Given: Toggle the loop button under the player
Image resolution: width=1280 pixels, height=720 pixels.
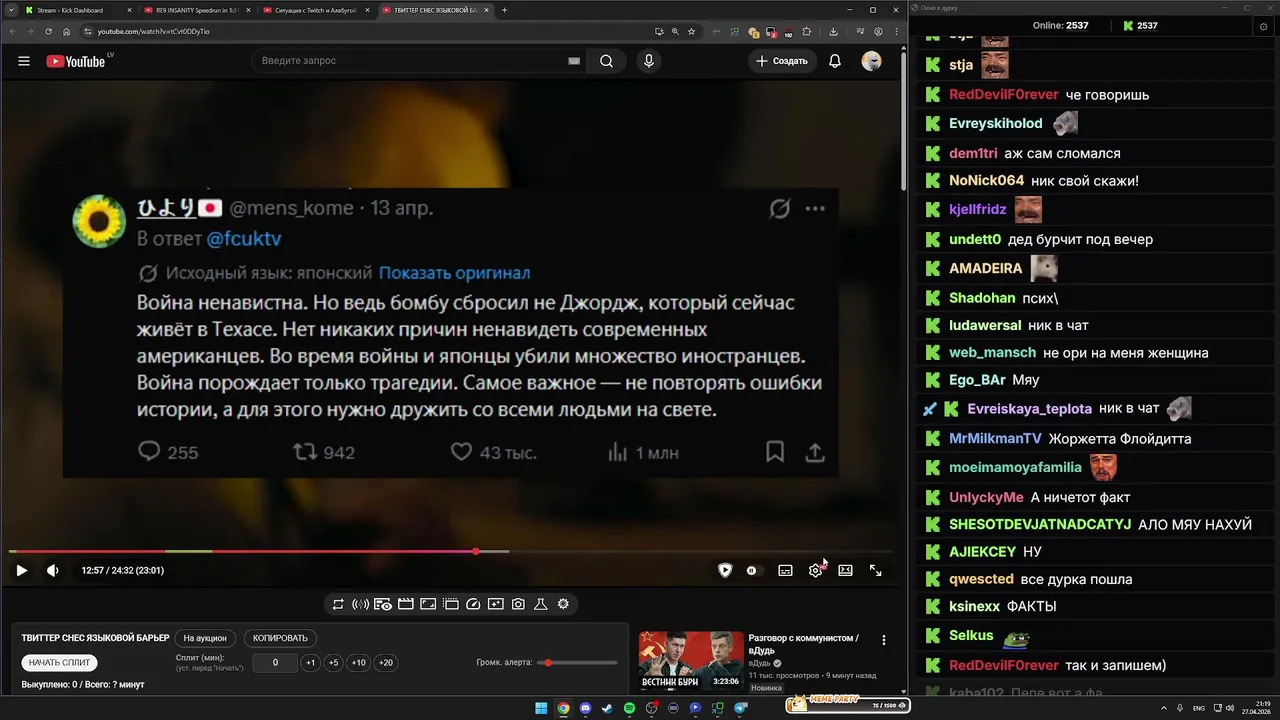Looking at the screenshot, I should pyautogui.click(x=338, y=604).
